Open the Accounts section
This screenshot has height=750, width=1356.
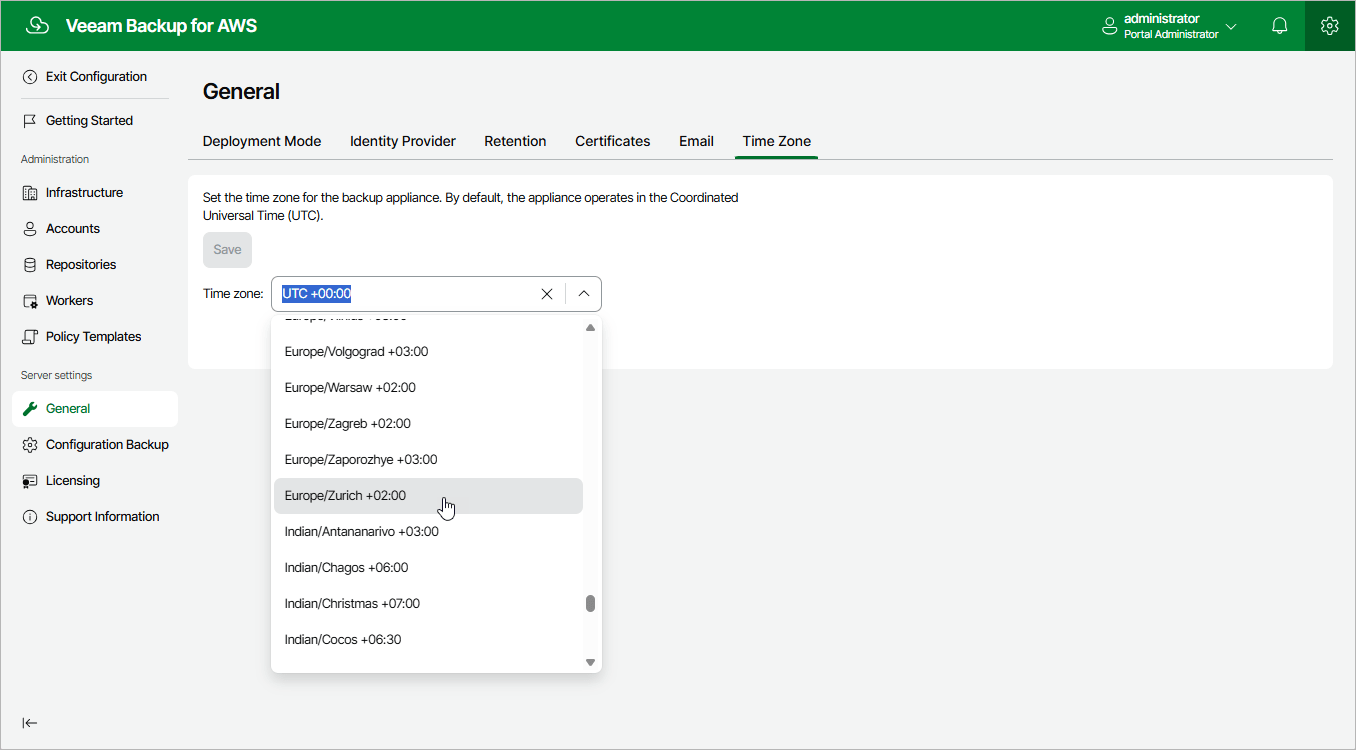pyautogui.click(x=71, y=228)
